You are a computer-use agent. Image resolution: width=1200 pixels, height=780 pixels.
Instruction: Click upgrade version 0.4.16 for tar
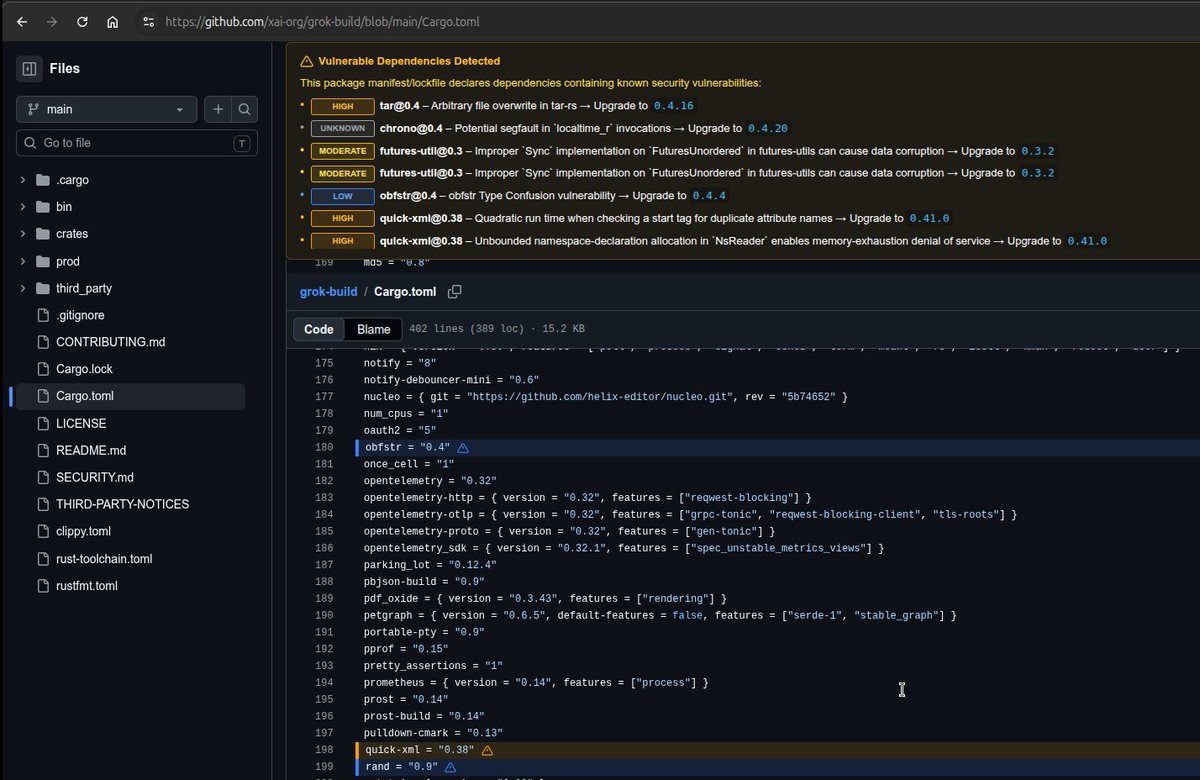coord(673,106)
